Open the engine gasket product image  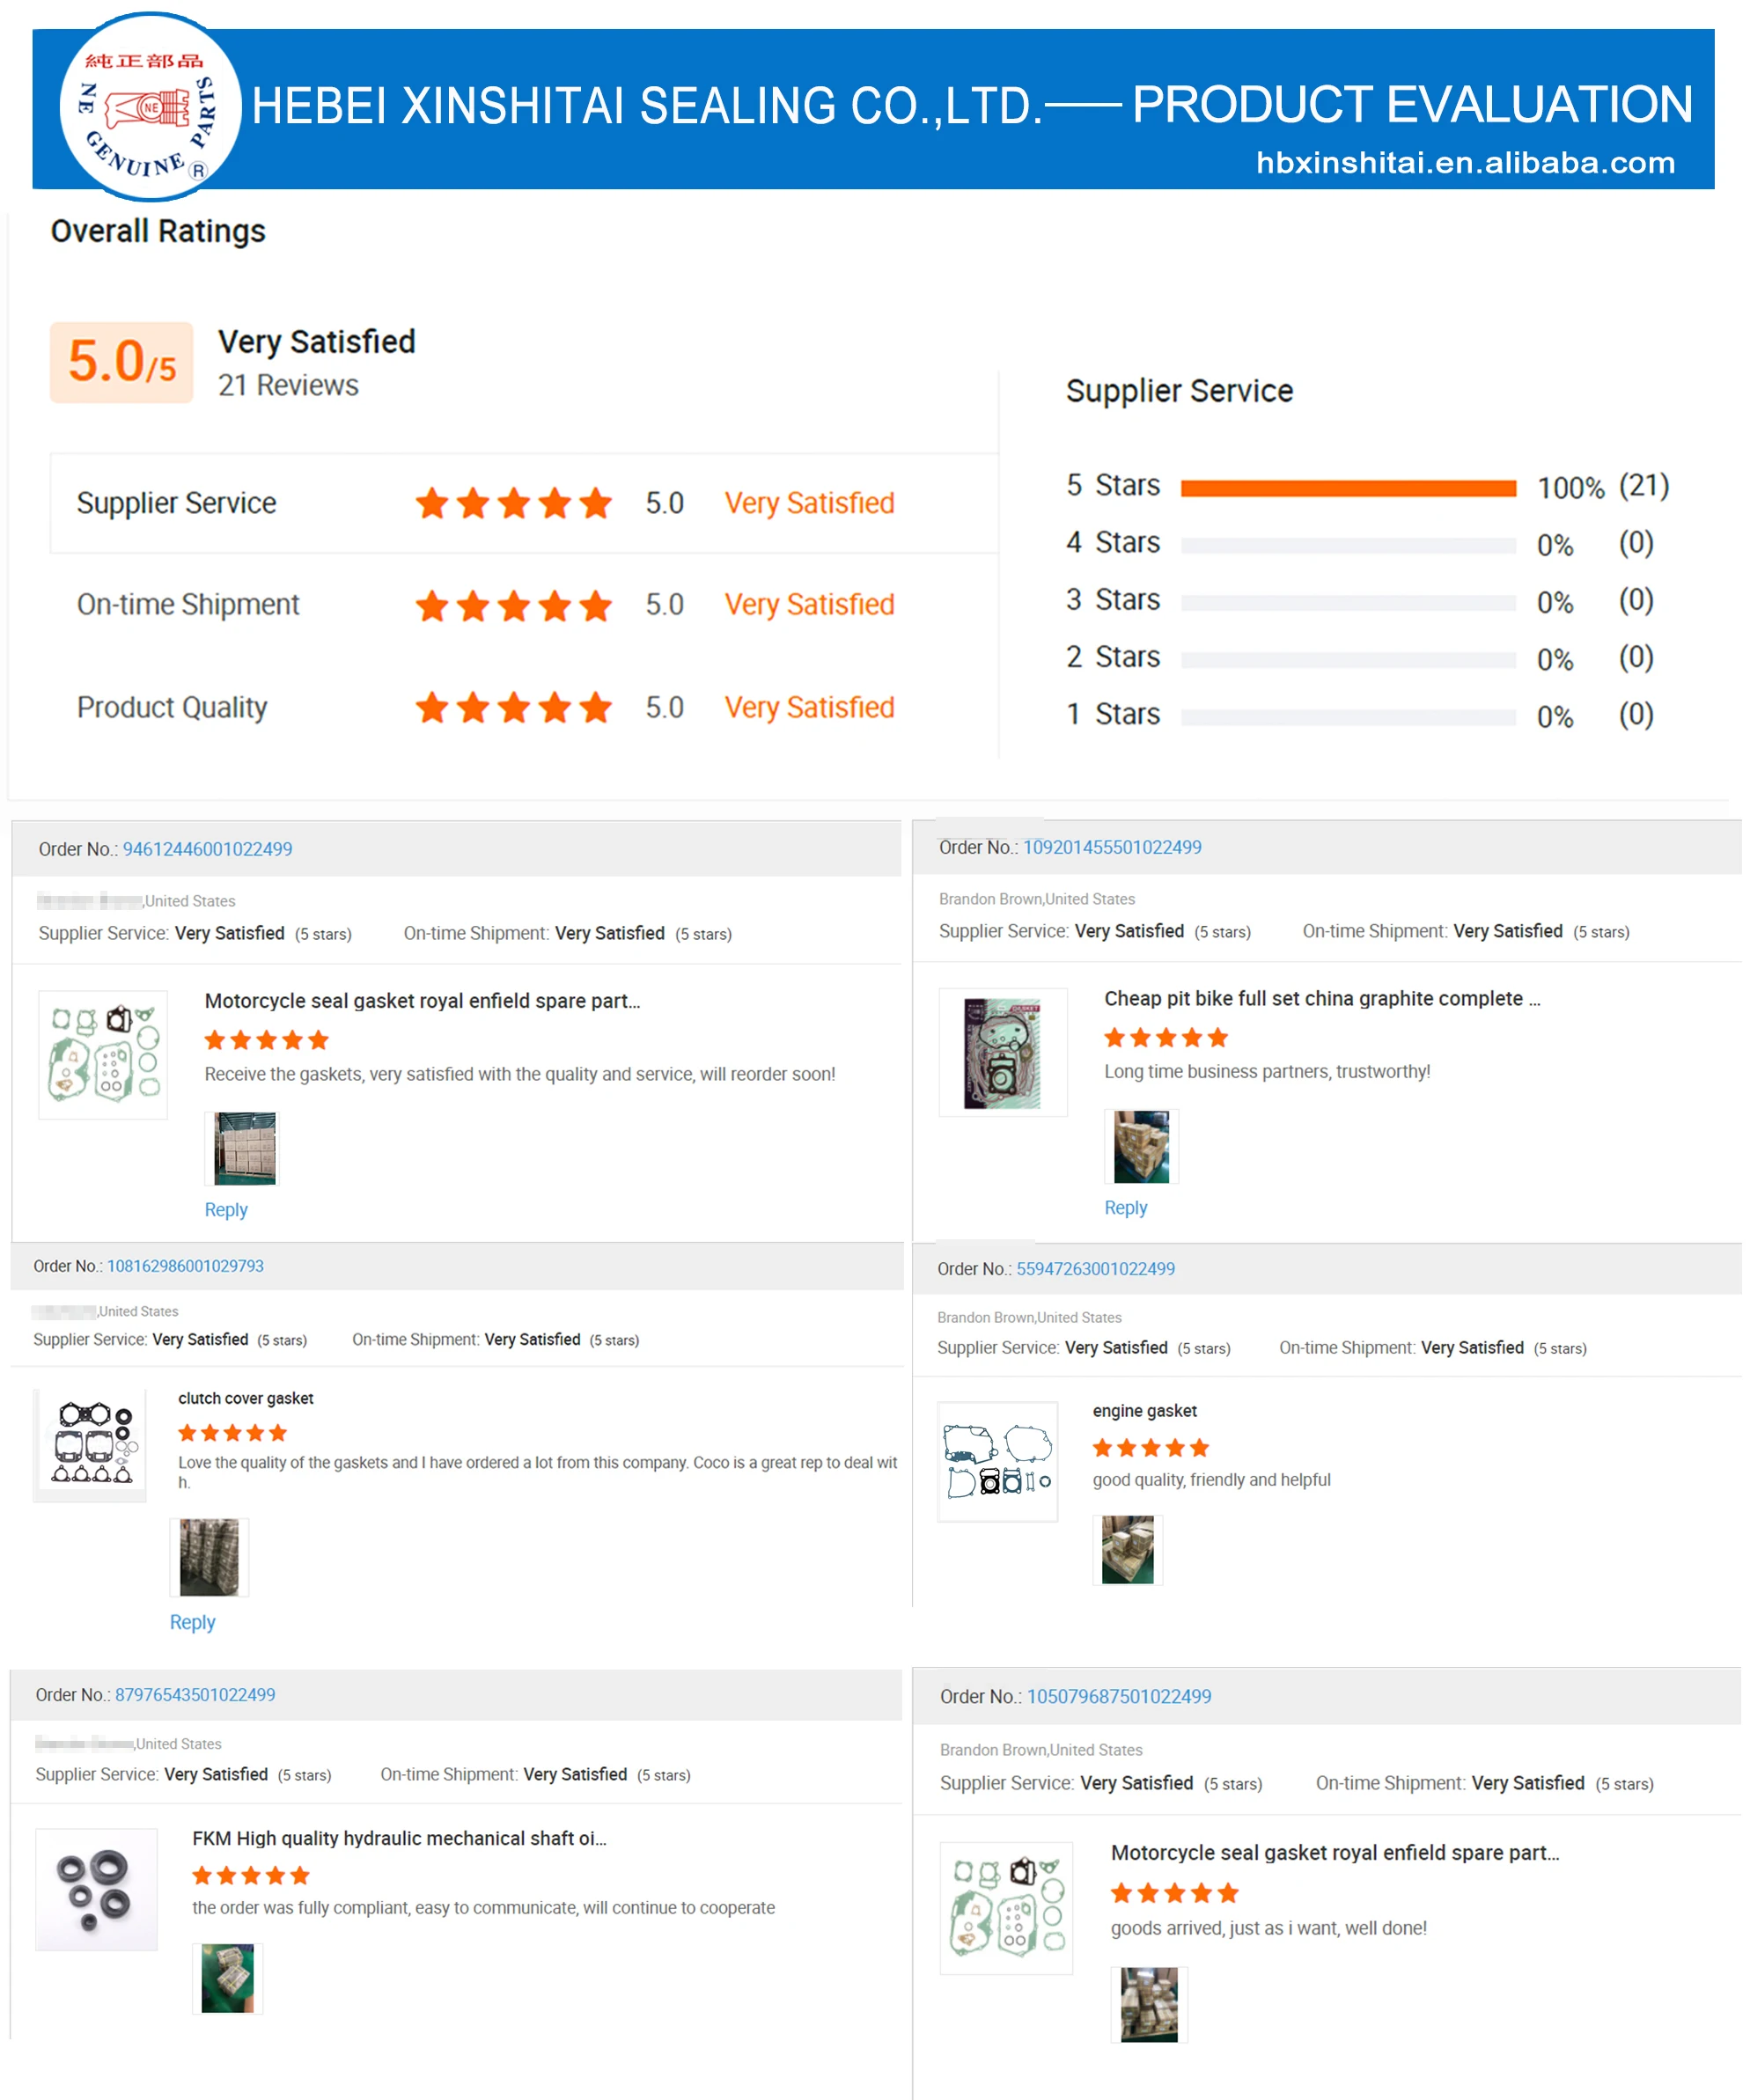click(x=997, y=1462)
